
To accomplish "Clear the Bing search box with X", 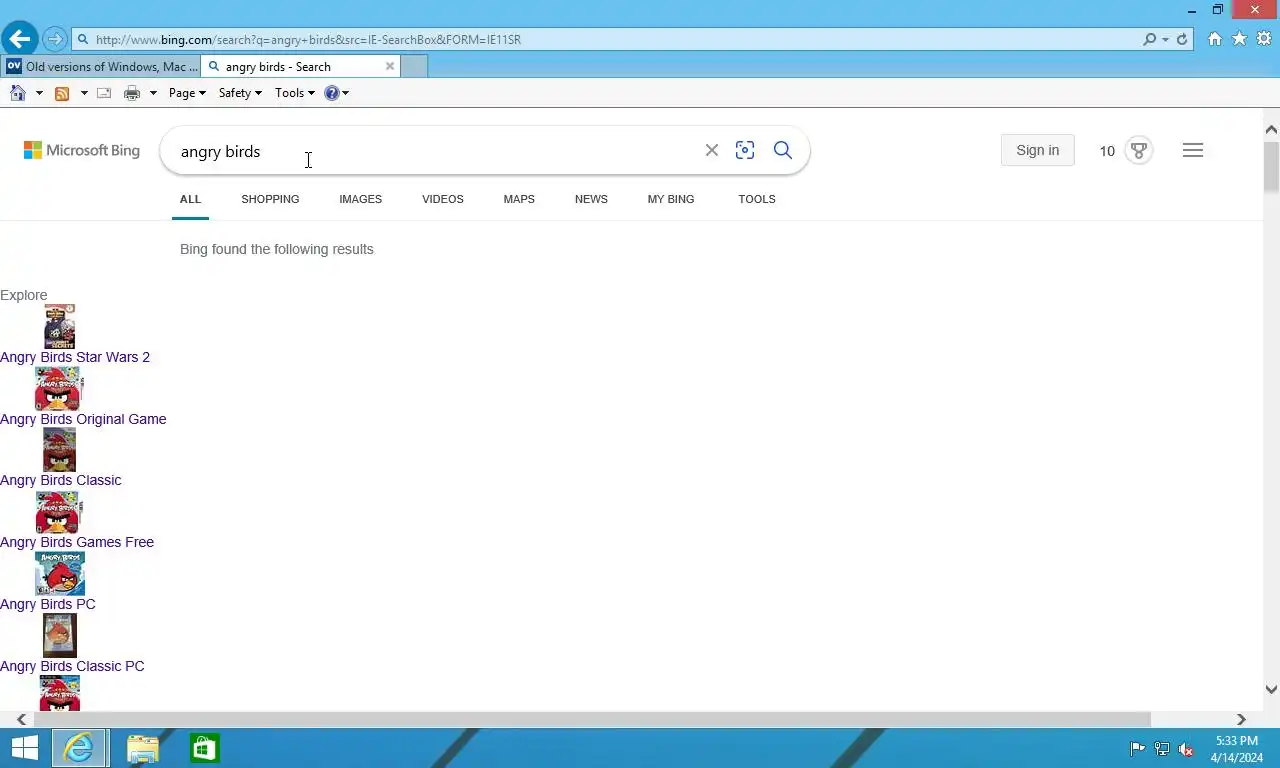I will click(712, 150).
